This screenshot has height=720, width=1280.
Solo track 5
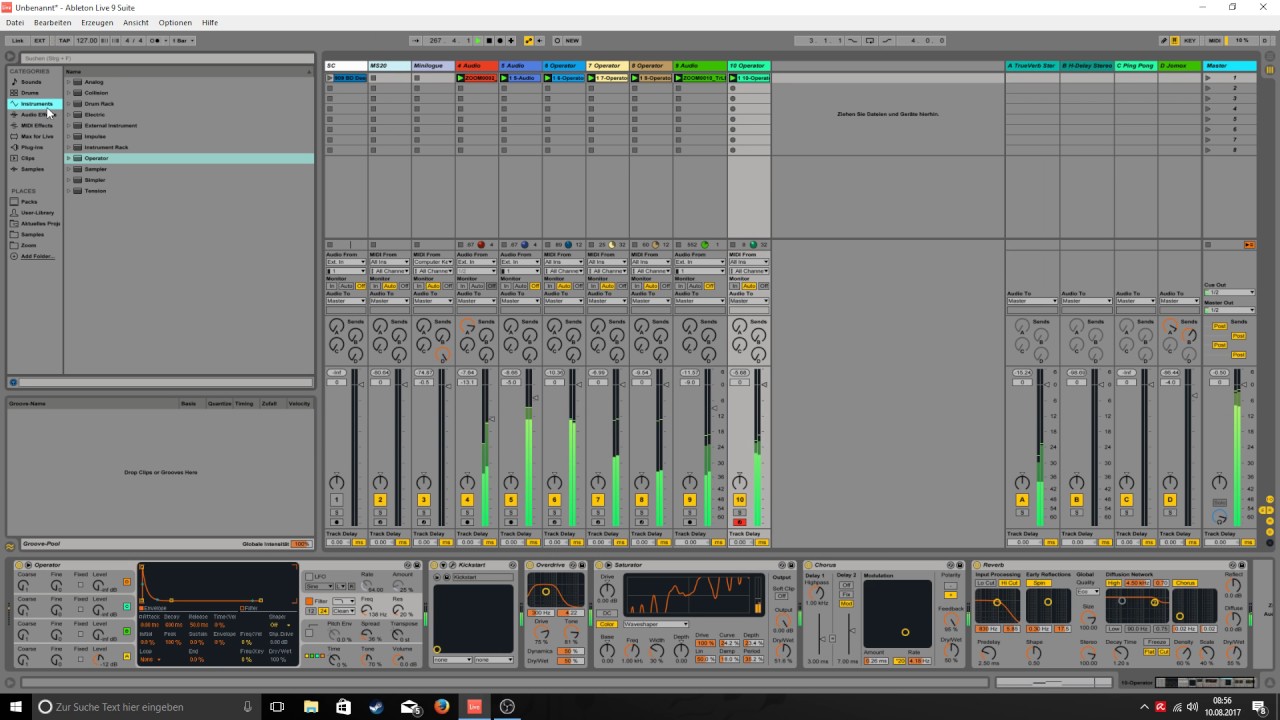pyautogui.click(x=511, y=512)
